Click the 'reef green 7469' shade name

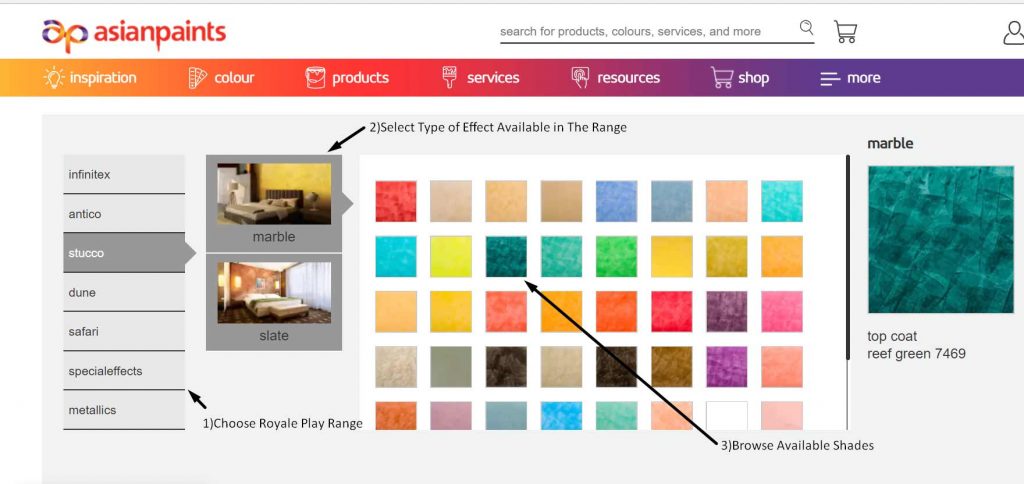pos(916,354)
